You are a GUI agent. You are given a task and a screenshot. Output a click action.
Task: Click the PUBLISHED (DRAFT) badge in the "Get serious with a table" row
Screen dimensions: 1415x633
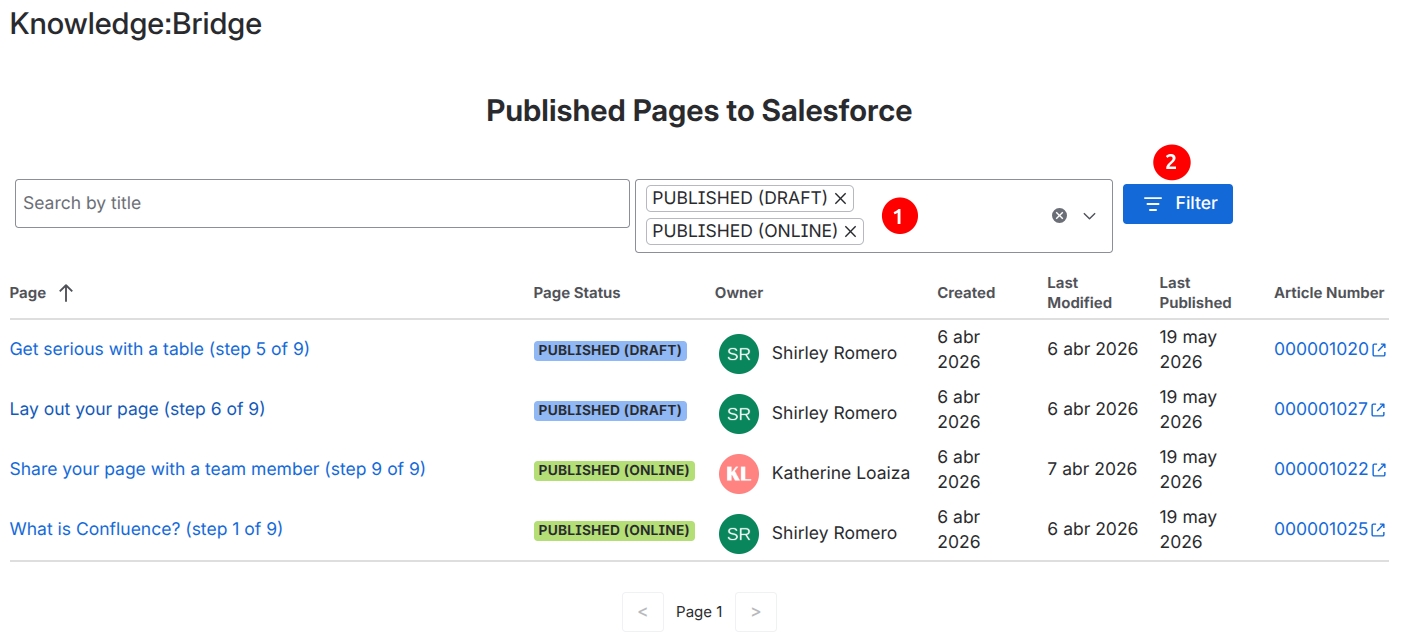click(x=610, y=351)
